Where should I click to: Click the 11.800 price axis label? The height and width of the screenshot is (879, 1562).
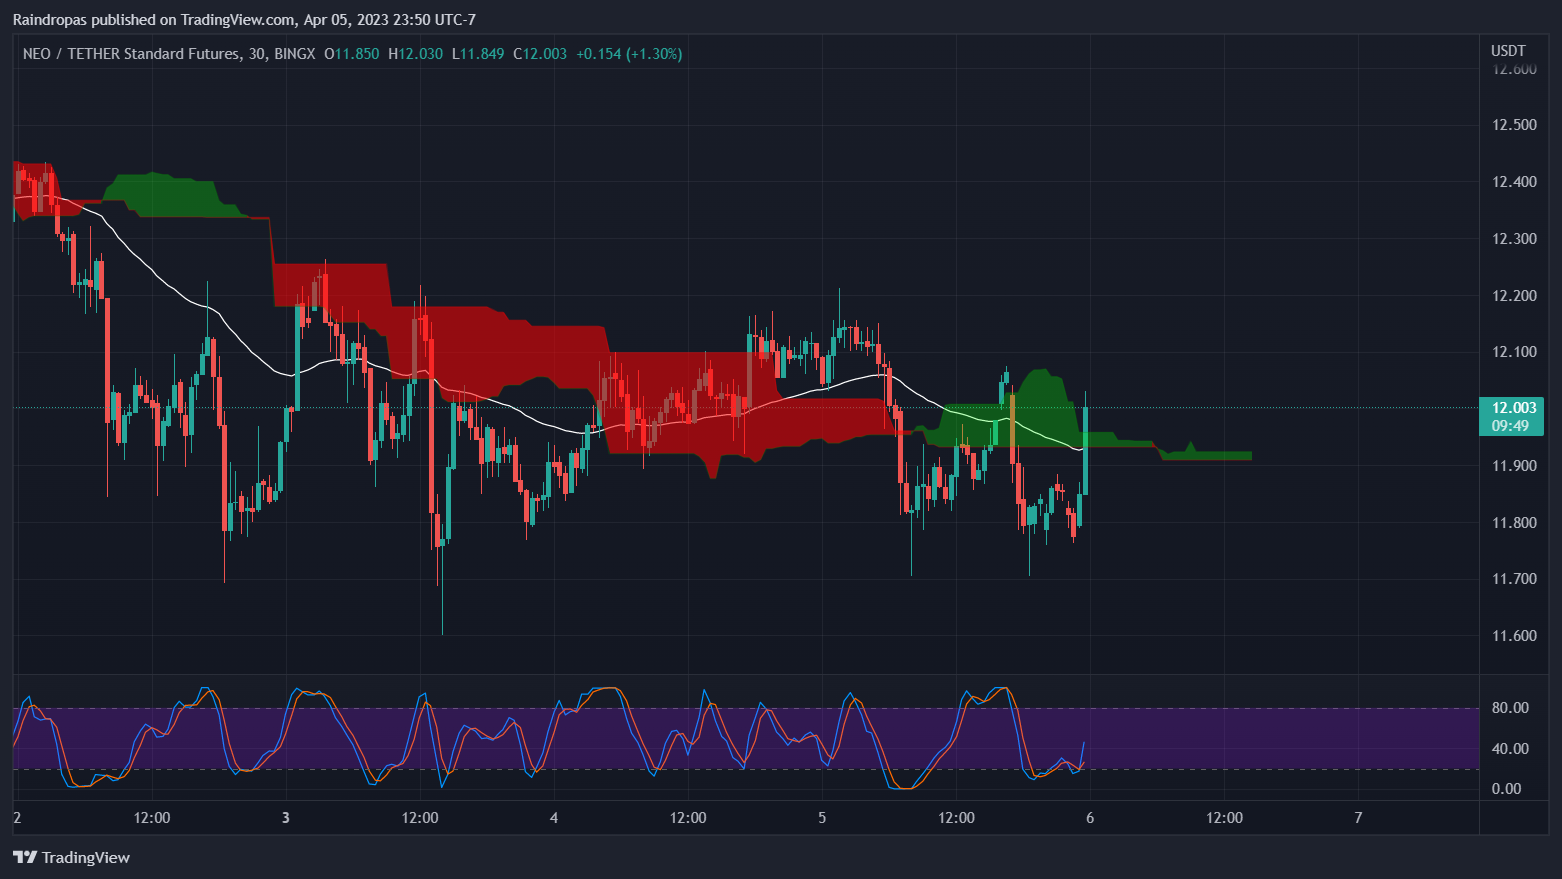pos(1514,523)
